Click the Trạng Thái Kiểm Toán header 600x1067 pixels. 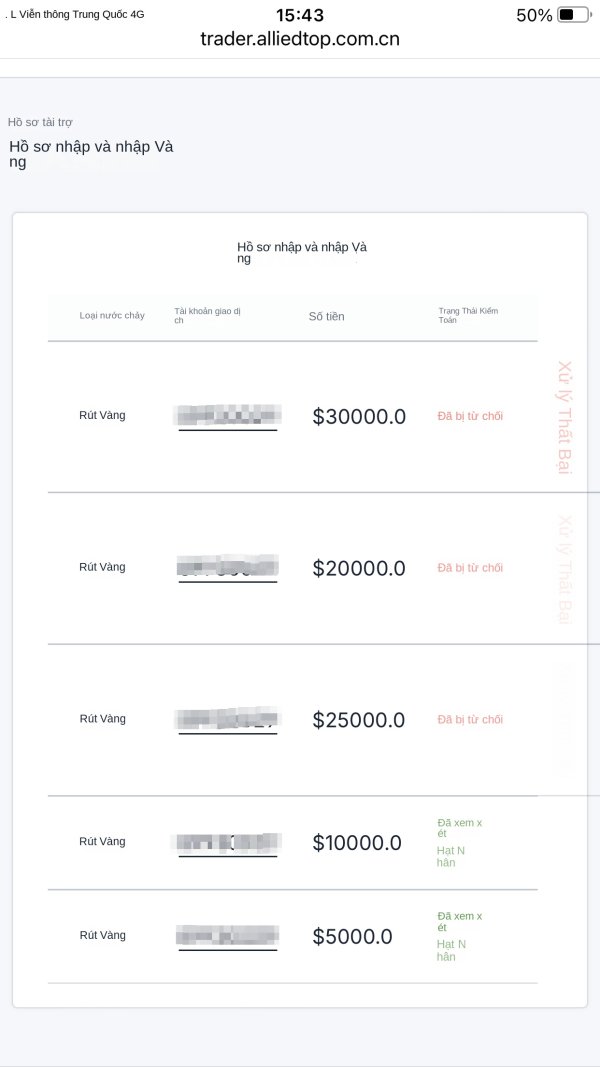467,316
